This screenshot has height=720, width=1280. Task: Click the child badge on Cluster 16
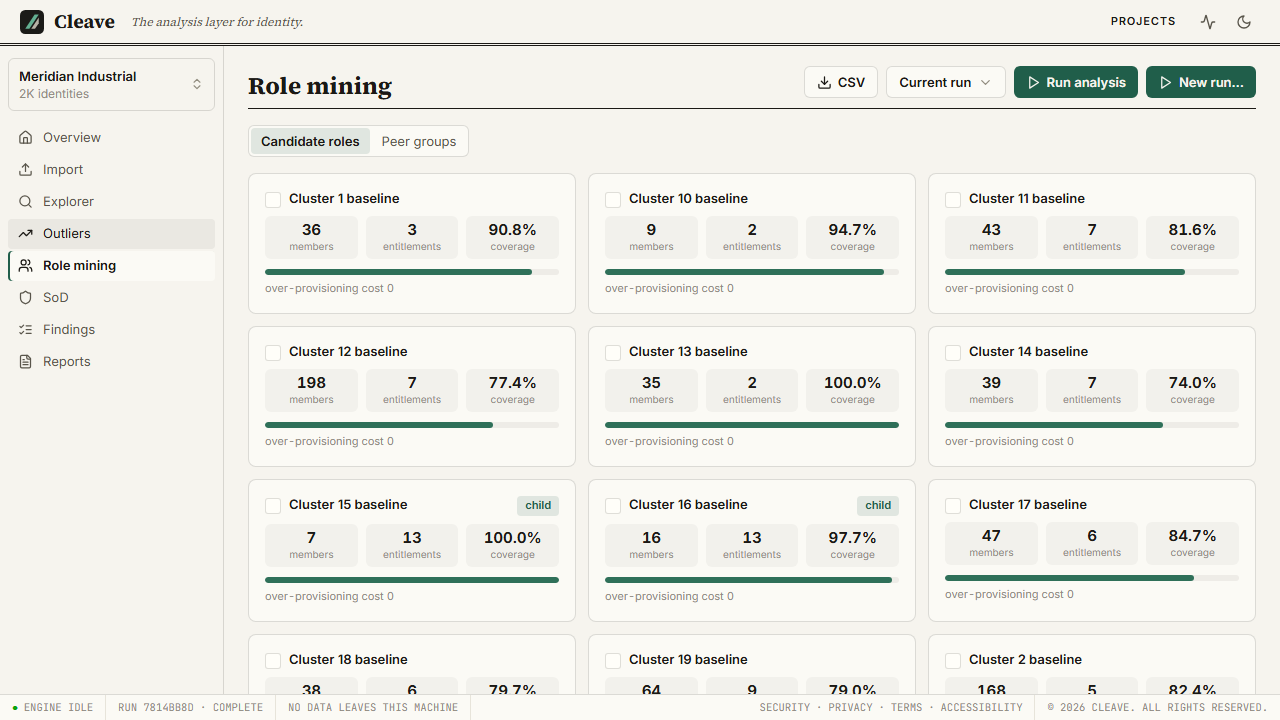point(878,506)
